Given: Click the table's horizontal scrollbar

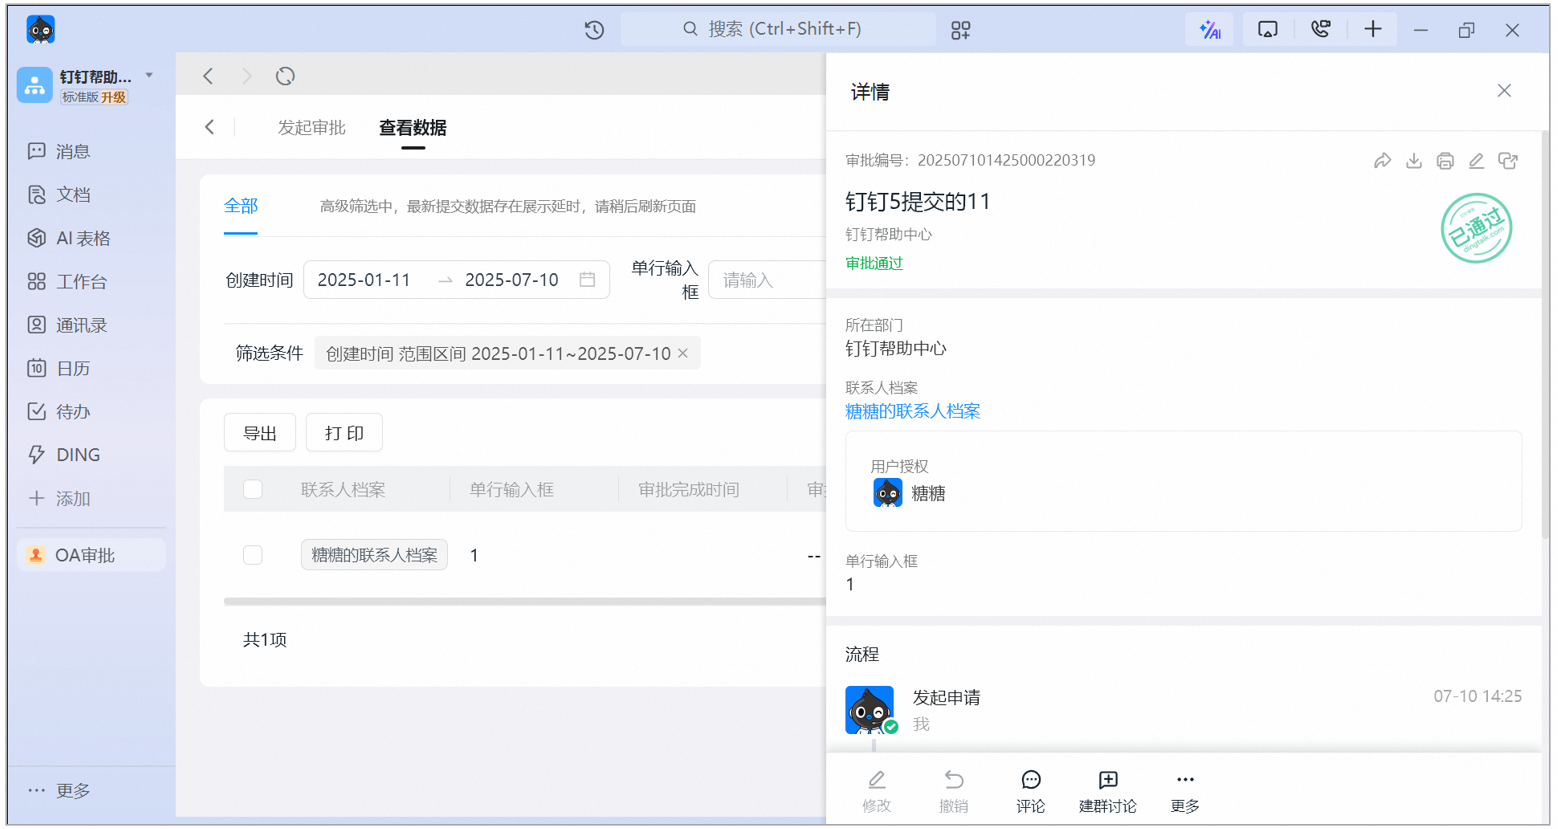Looking at the screenshot, I should pyautogui.click(x=525, y=601).
